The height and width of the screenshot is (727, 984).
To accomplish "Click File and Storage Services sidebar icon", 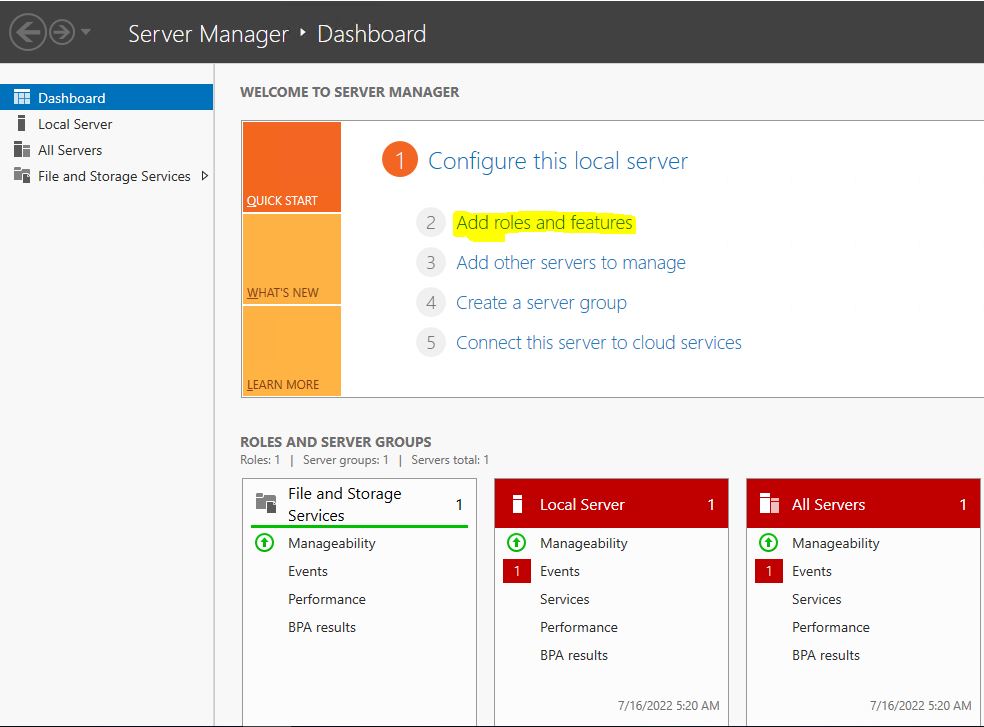I will (x=22, y=175).
